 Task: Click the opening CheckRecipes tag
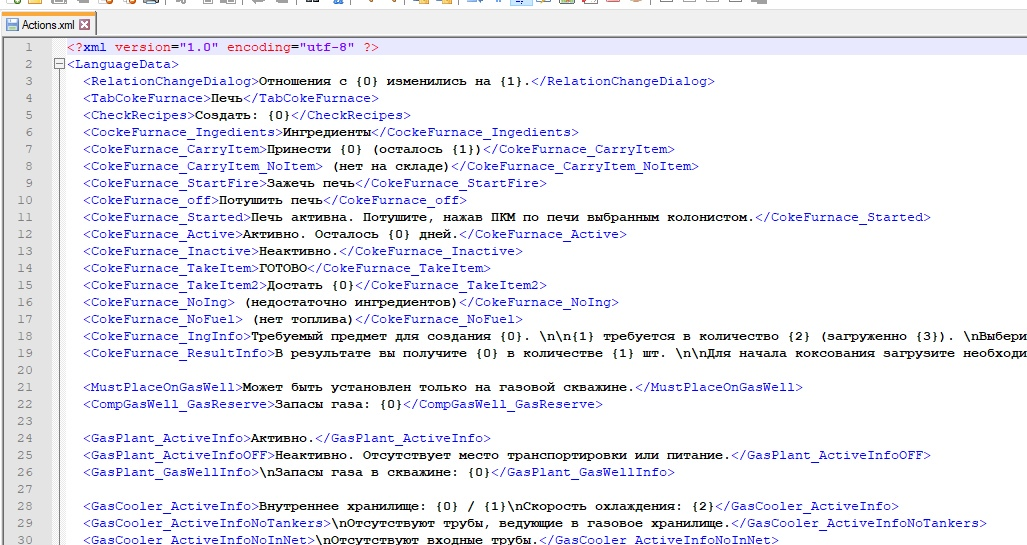tap(139, 115)
